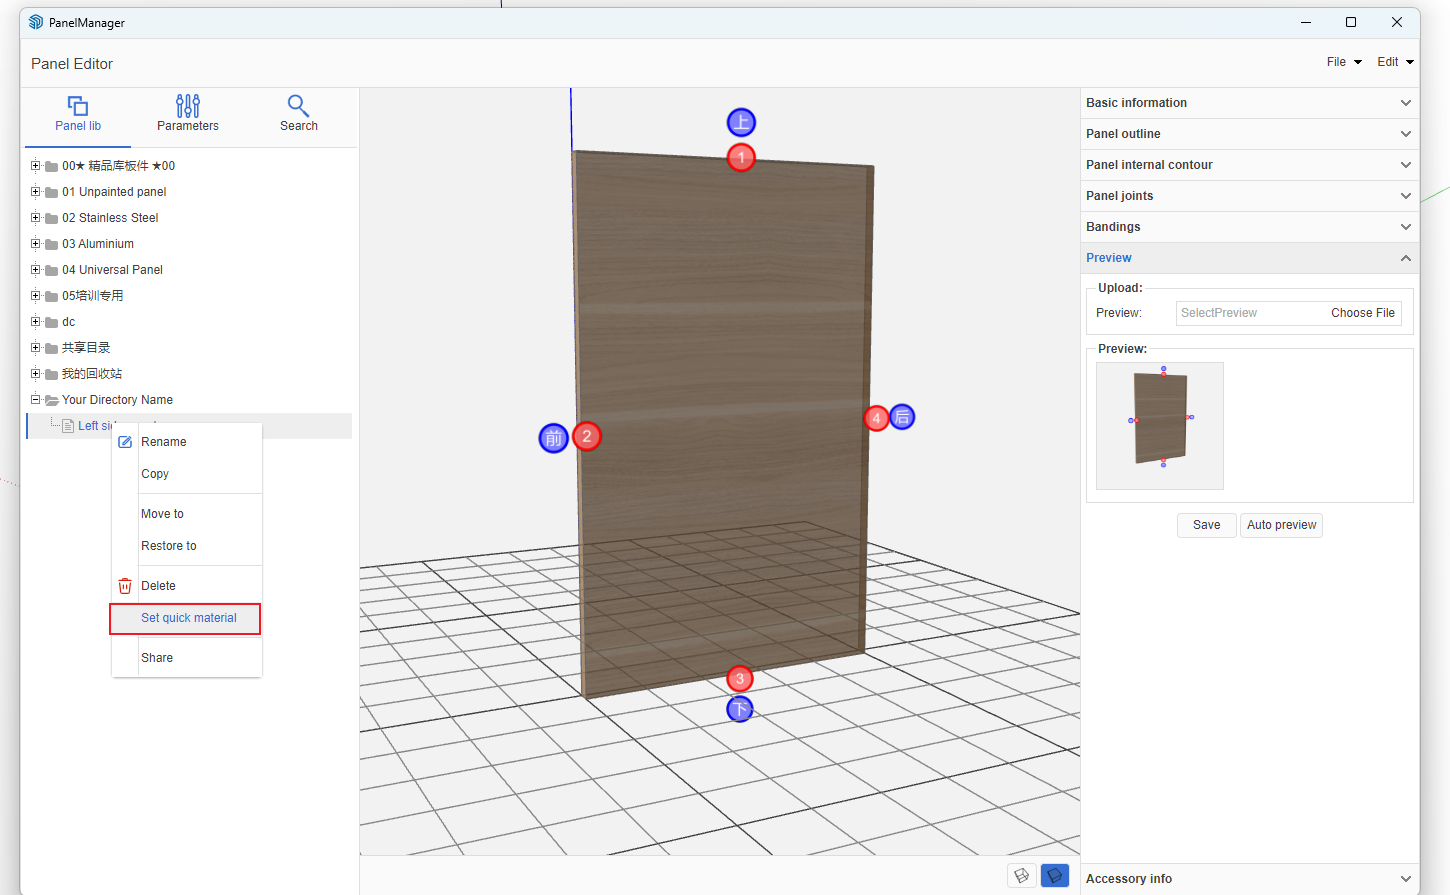Click the panel preview thumbnail image

pyautogui.click(x=1160, y=426)
